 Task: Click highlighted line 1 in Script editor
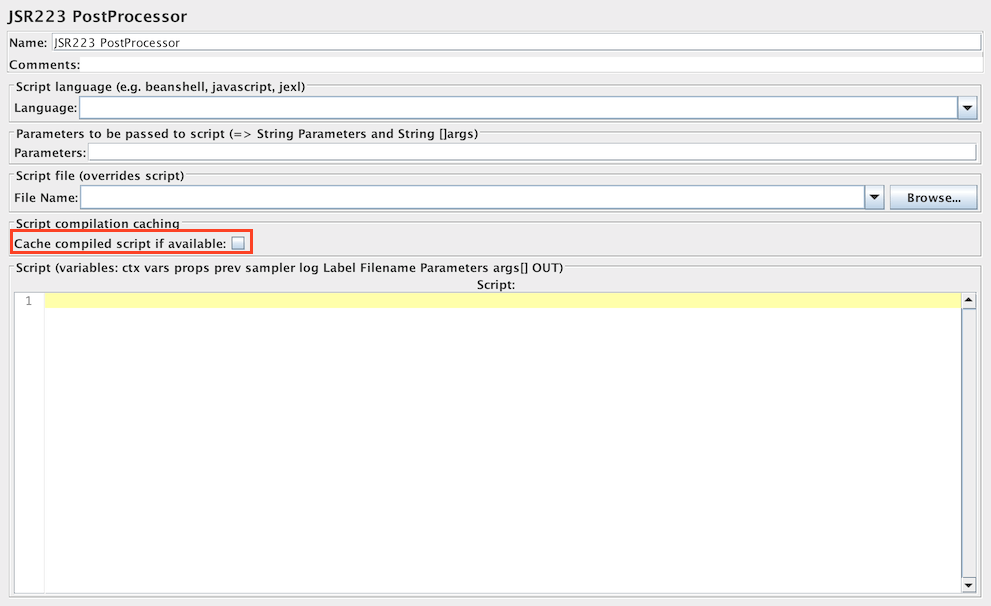(502, 301)
